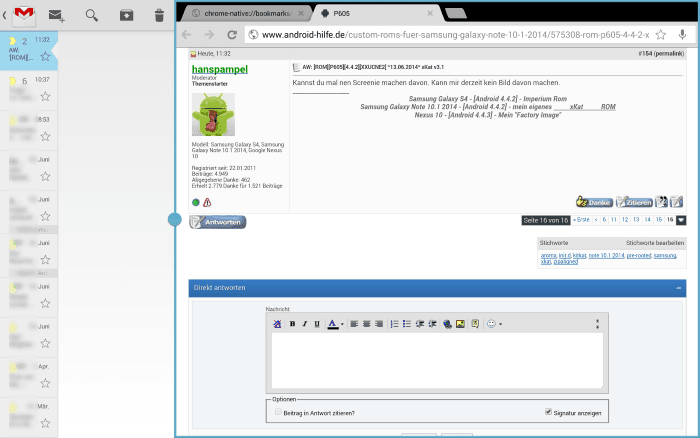Star the Mär. email
700x438 pixels.
click(x=45, y=423)
